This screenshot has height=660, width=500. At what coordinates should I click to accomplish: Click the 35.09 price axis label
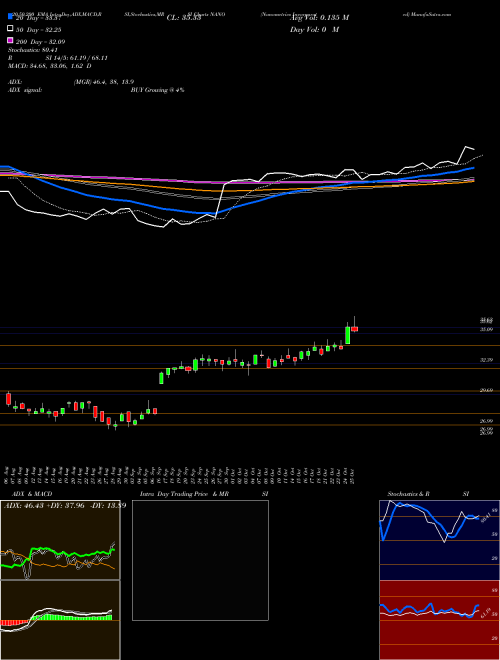(486, 329)
